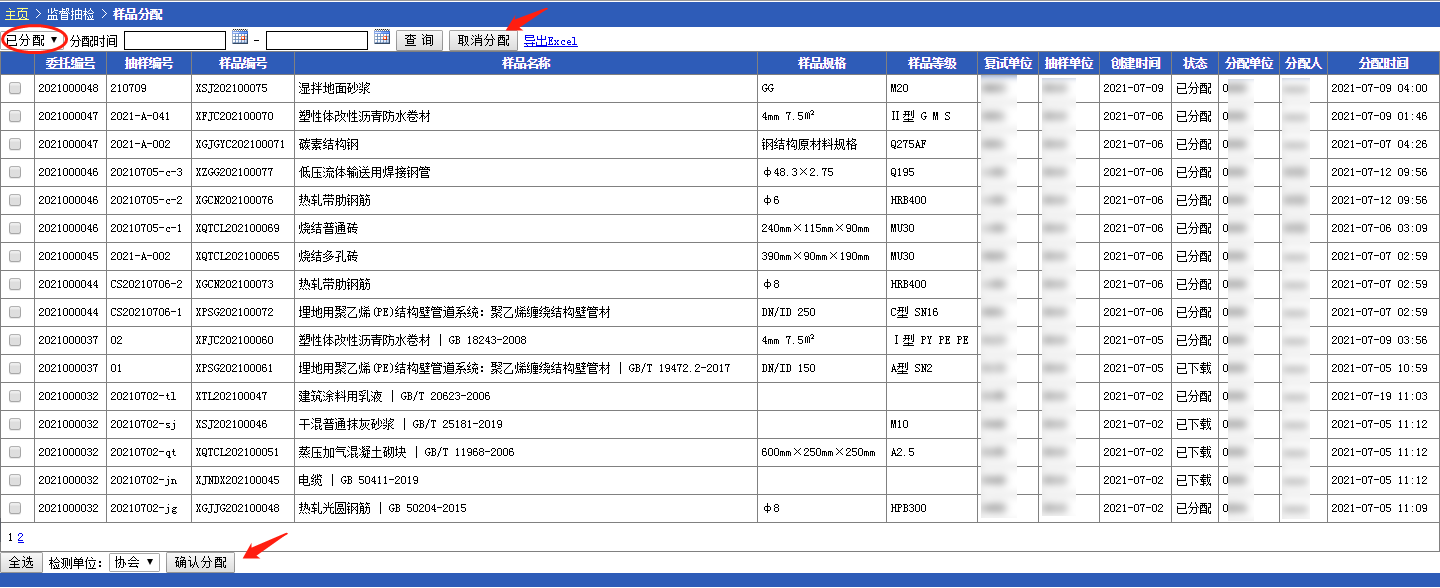Viewport: 1440px width, 588px height.
Task: Check the row for 烧结多孔砖
Action: 15,256
